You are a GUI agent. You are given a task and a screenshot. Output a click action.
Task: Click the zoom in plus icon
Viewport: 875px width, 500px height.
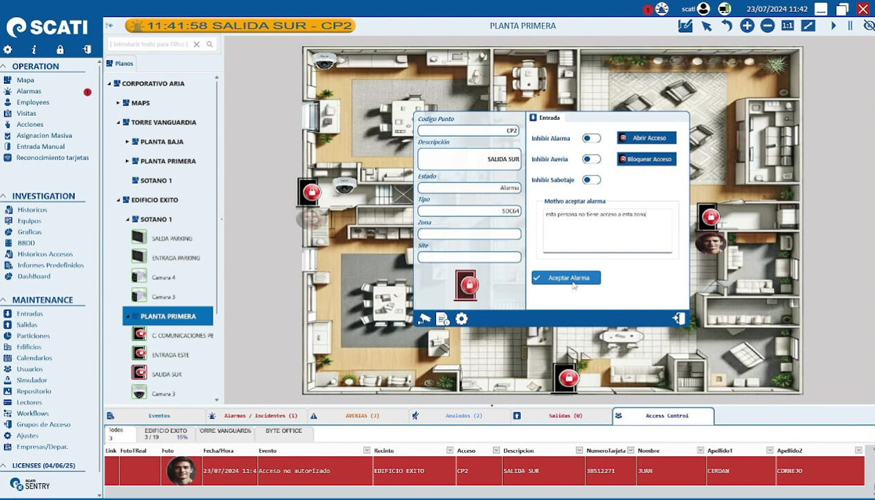(x=747, y=26)
